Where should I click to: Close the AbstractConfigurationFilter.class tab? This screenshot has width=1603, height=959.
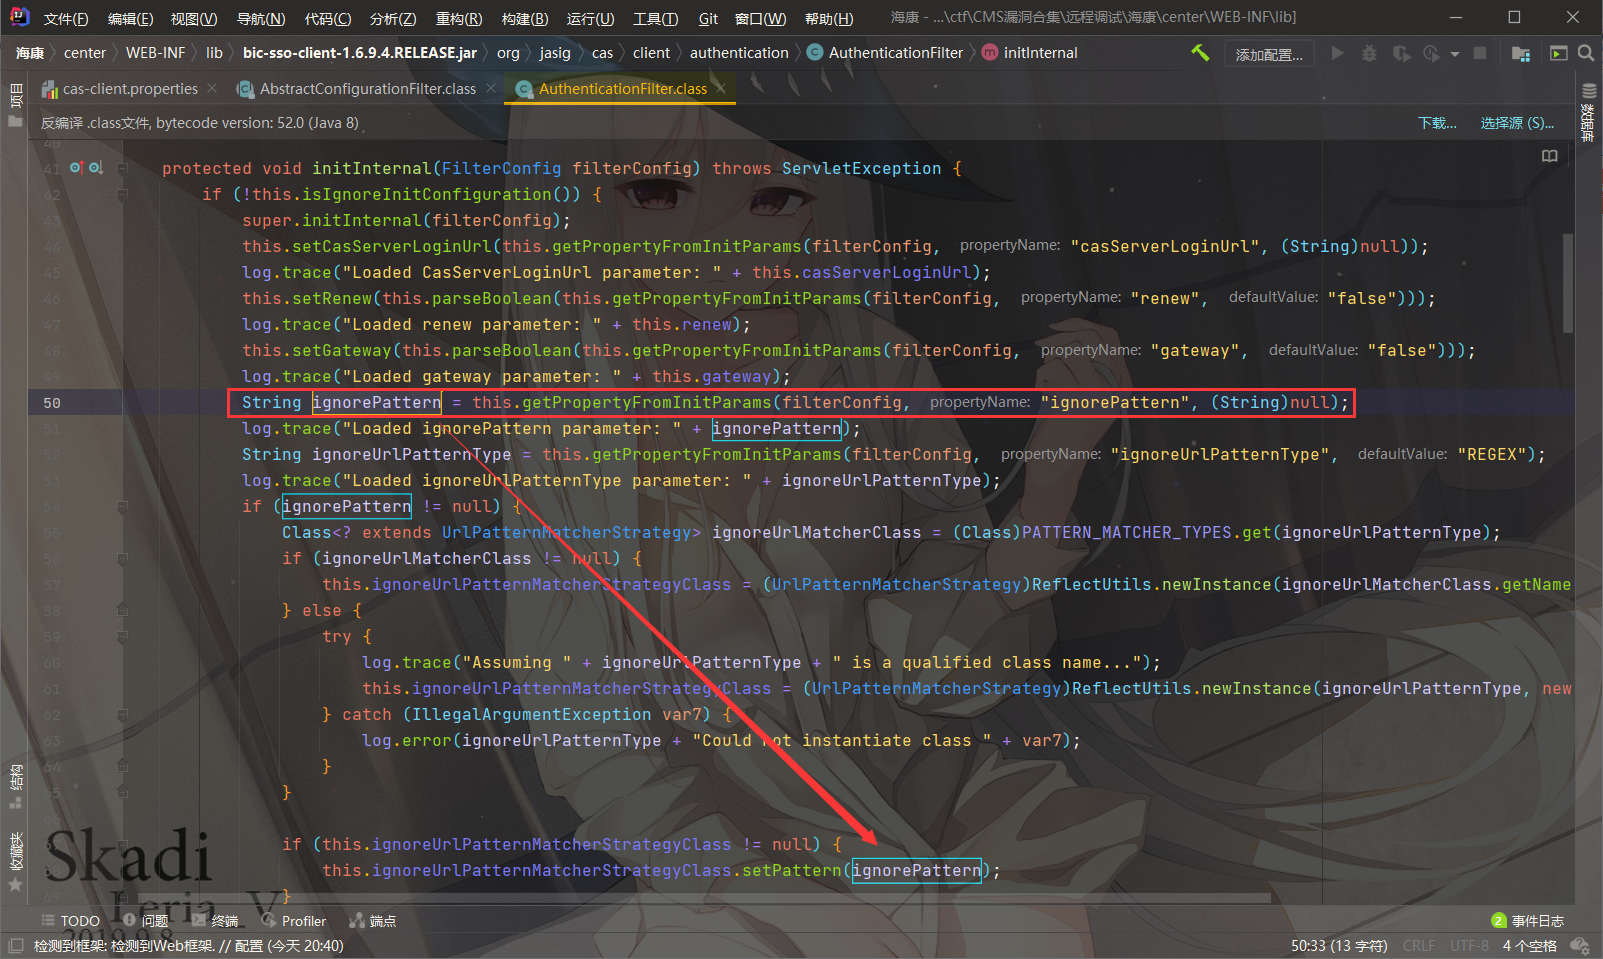click(x=491, y=89)
